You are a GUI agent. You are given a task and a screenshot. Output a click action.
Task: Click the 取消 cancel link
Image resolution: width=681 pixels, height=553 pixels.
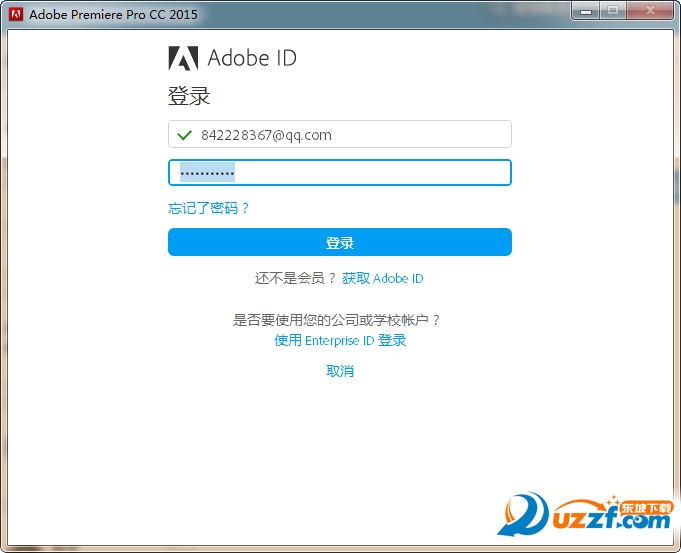(340, 371)
